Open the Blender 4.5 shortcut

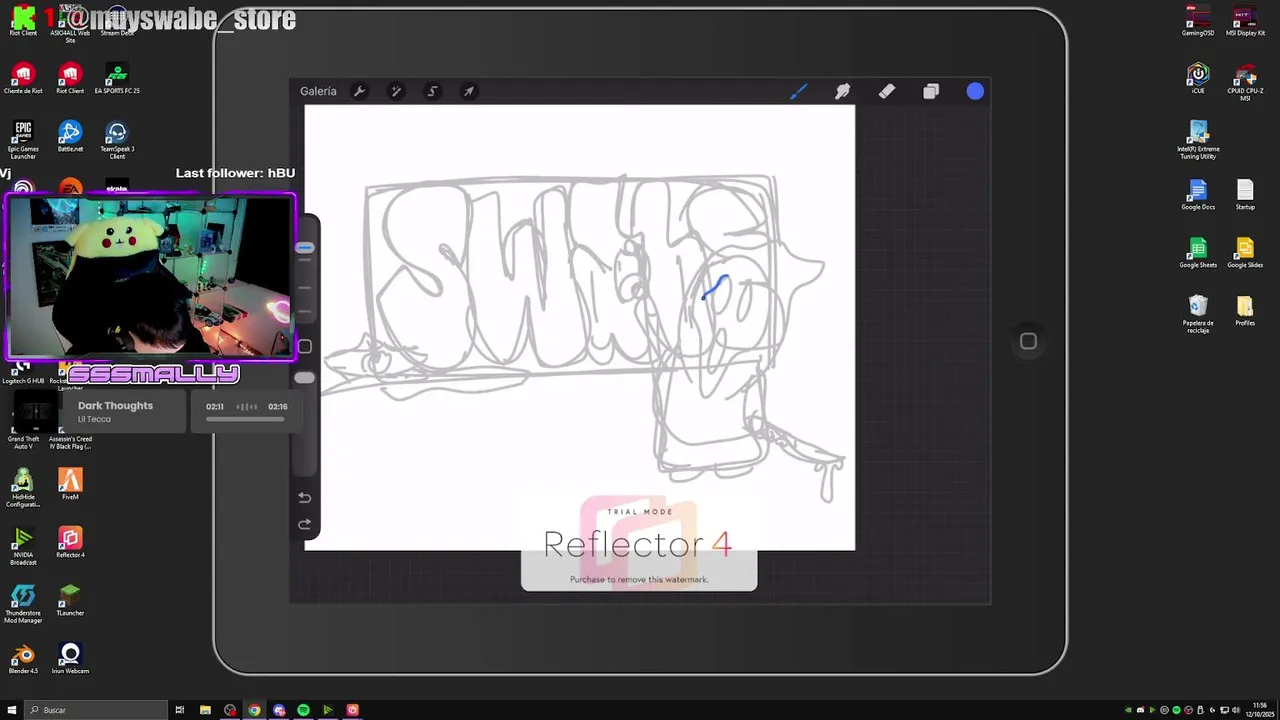click(x=23, y=659)
